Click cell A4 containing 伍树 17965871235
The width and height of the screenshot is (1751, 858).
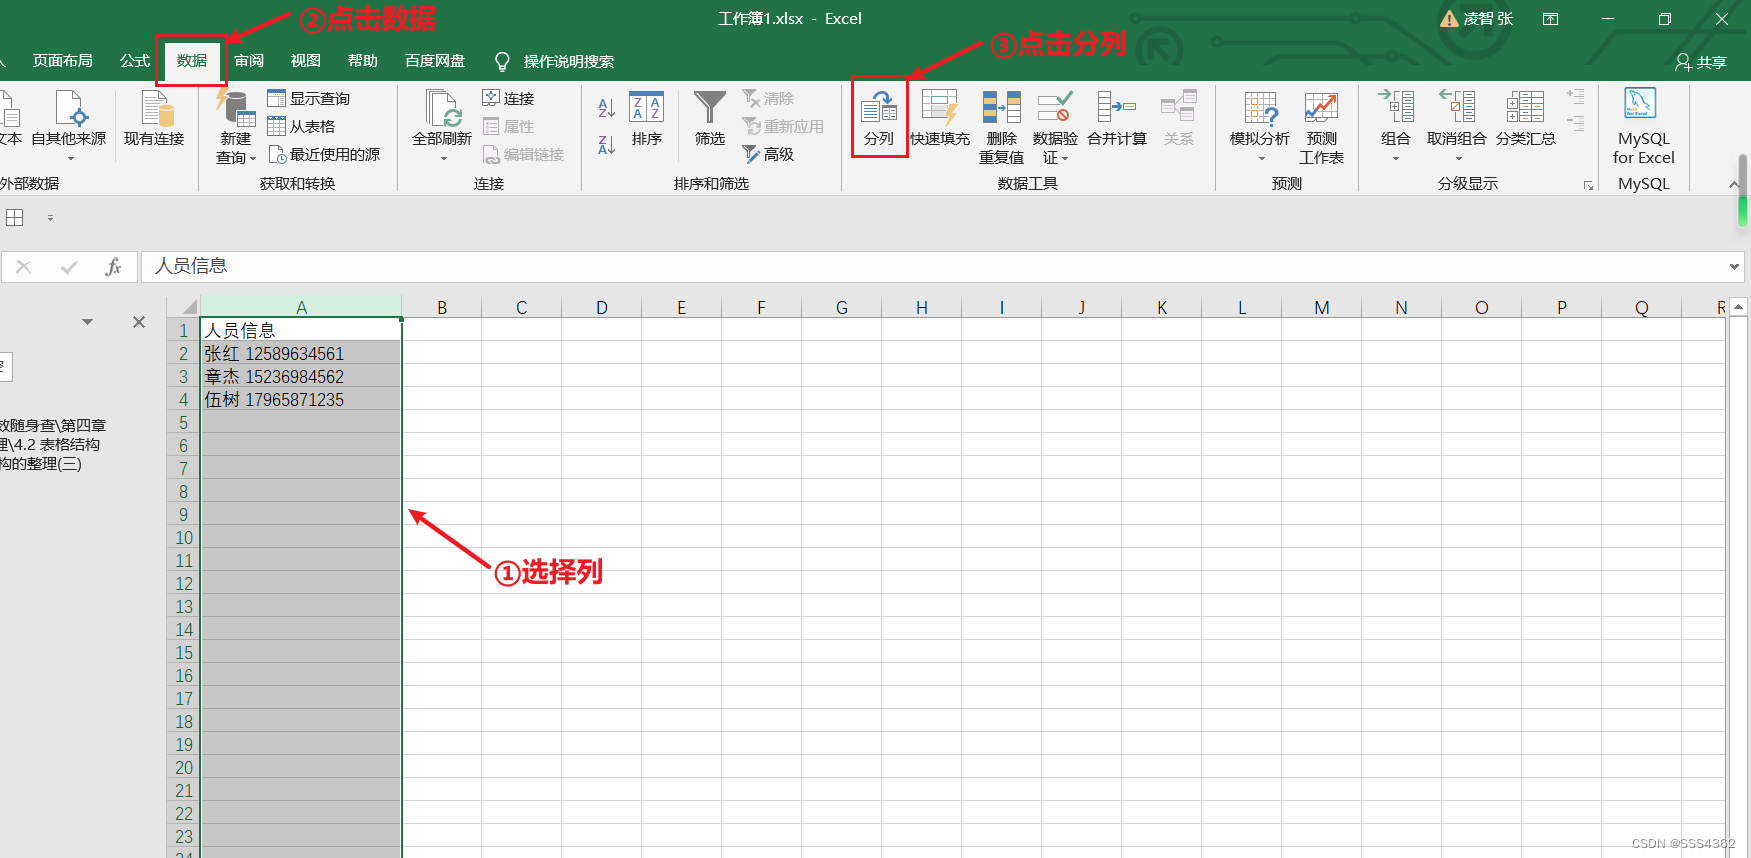coord(301,400)
